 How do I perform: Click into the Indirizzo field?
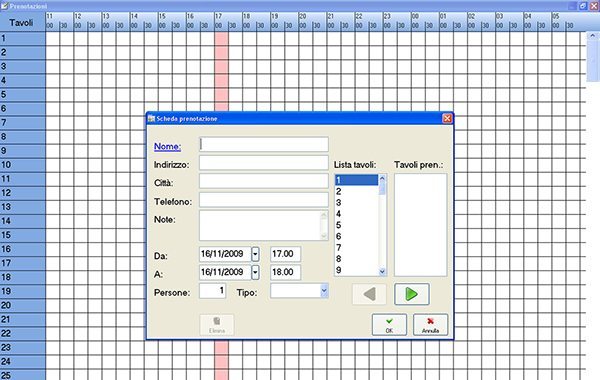click(x=264, y=163)
